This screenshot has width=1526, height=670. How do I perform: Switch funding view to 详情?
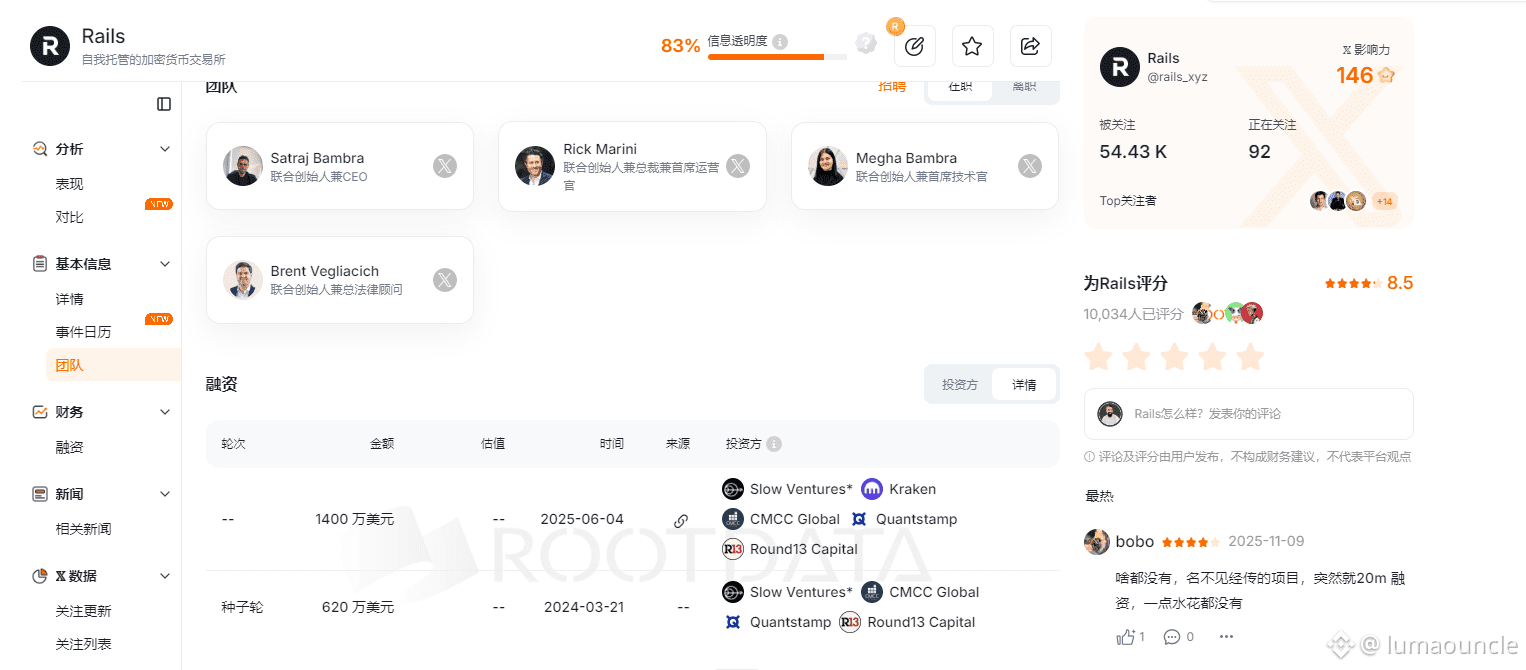(1024, 385)
